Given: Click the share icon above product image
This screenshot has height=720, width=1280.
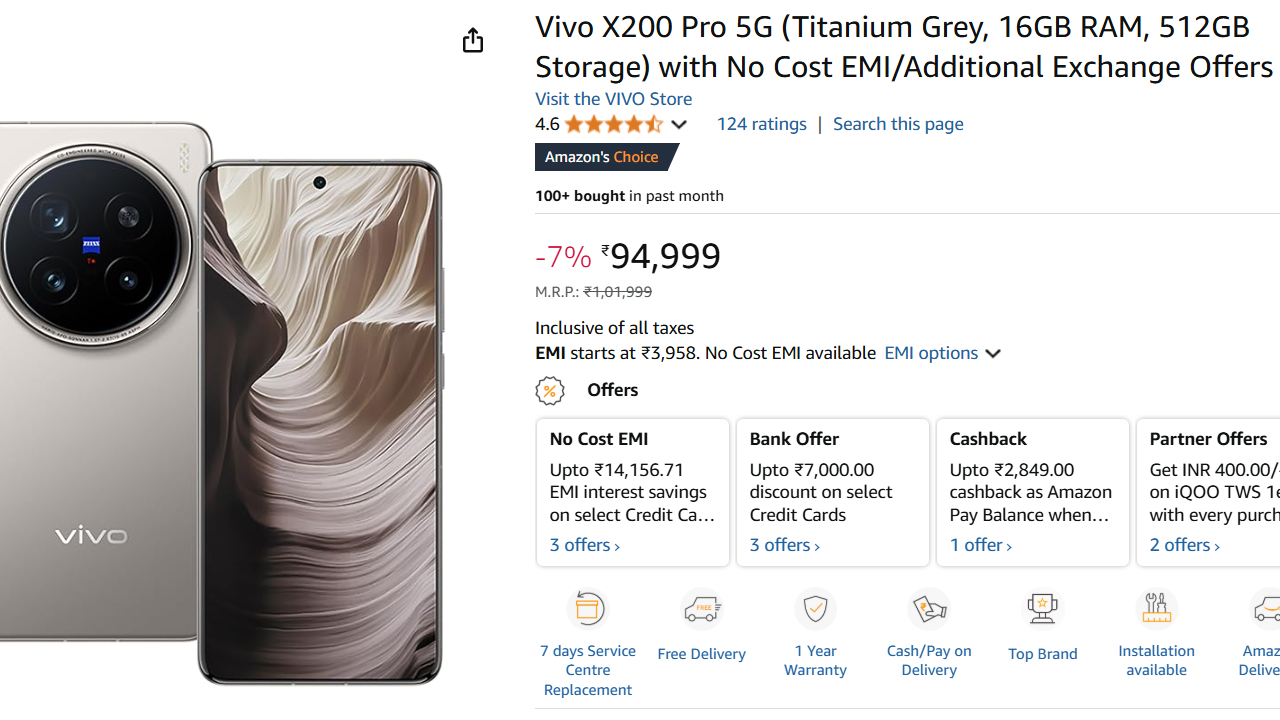Looking at the screenshot, I should point(473,40).
